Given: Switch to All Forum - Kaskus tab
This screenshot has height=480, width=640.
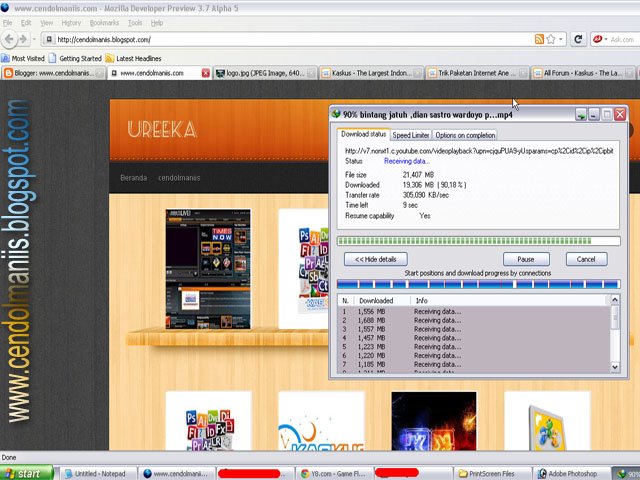Looking at the screenshot, I should (583, 73).
